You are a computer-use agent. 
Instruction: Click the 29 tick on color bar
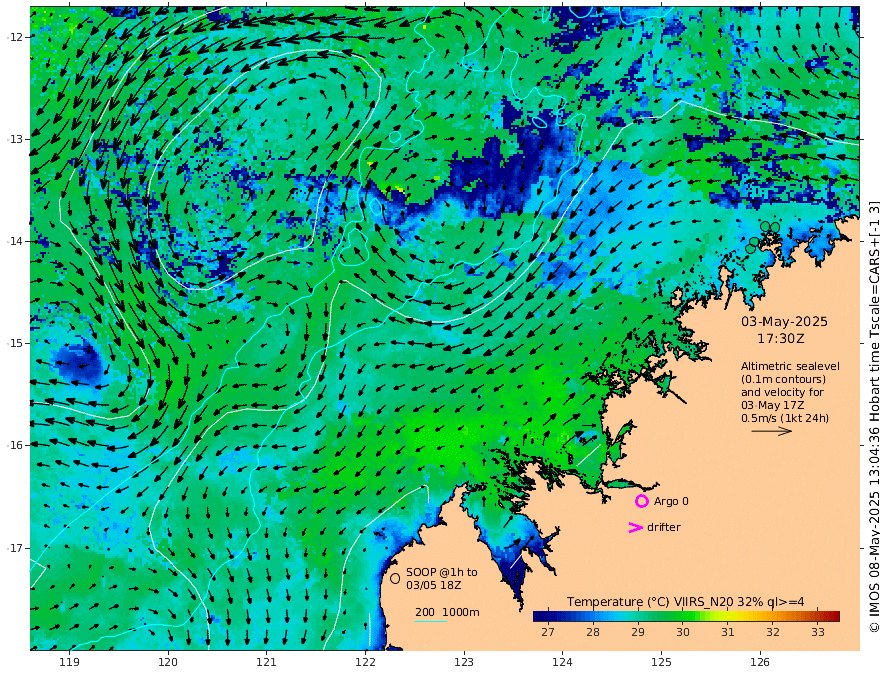(638, 632)
